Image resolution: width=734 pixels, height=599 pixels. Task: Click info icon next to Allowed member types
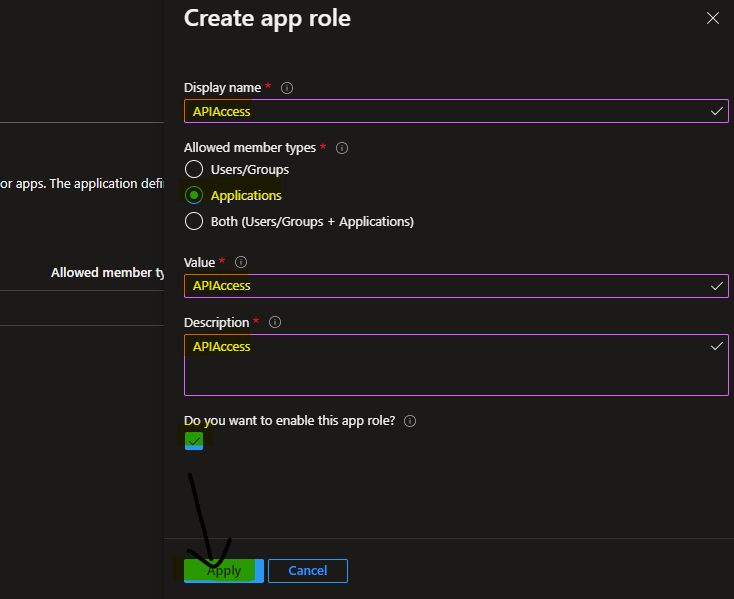(x=342, y=148)
